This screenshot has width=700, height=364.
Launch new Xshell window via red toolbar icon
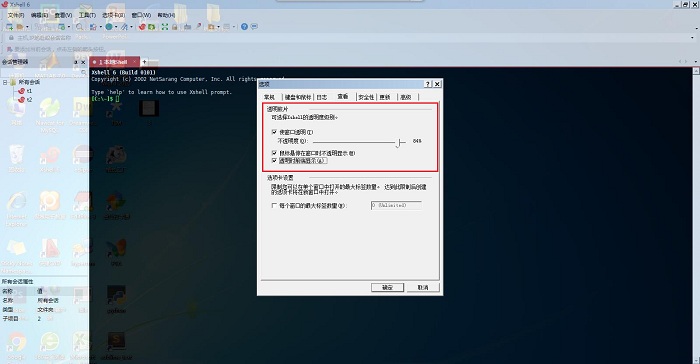point(142,27)
